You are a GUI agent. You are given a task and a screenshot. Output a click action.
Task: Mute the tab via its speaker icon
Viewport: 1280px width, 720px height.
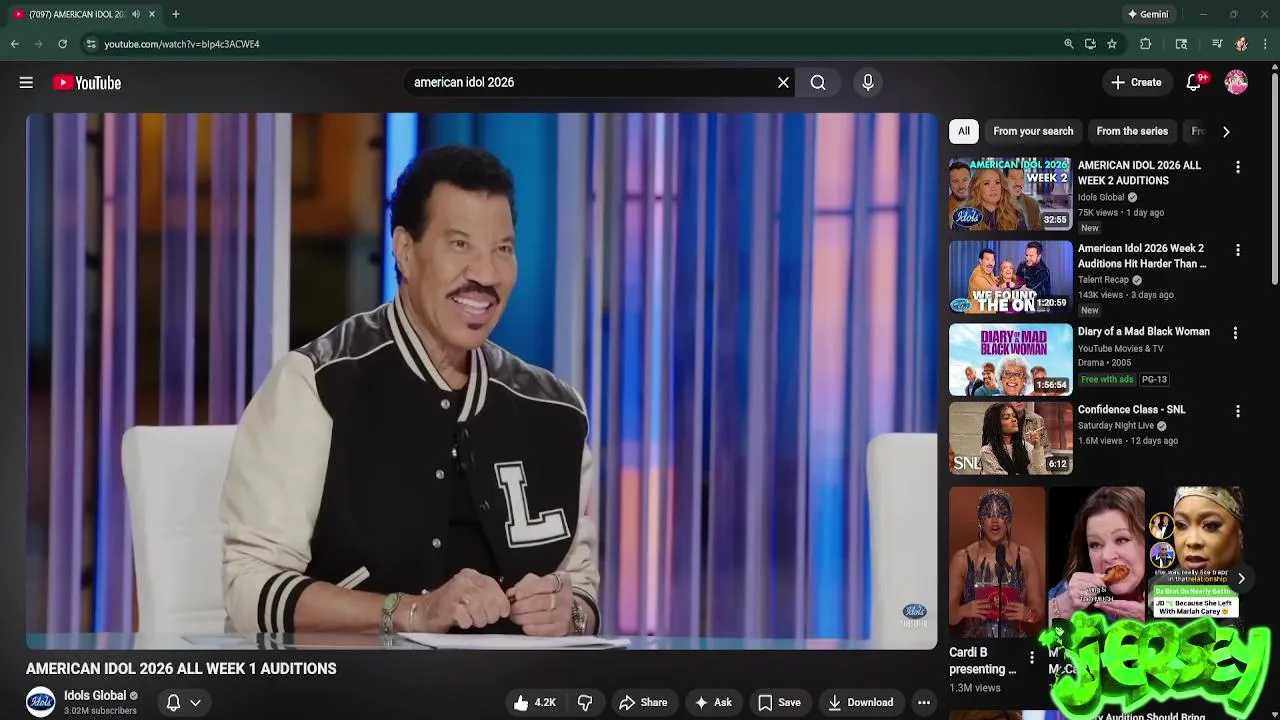coord(136,14)
